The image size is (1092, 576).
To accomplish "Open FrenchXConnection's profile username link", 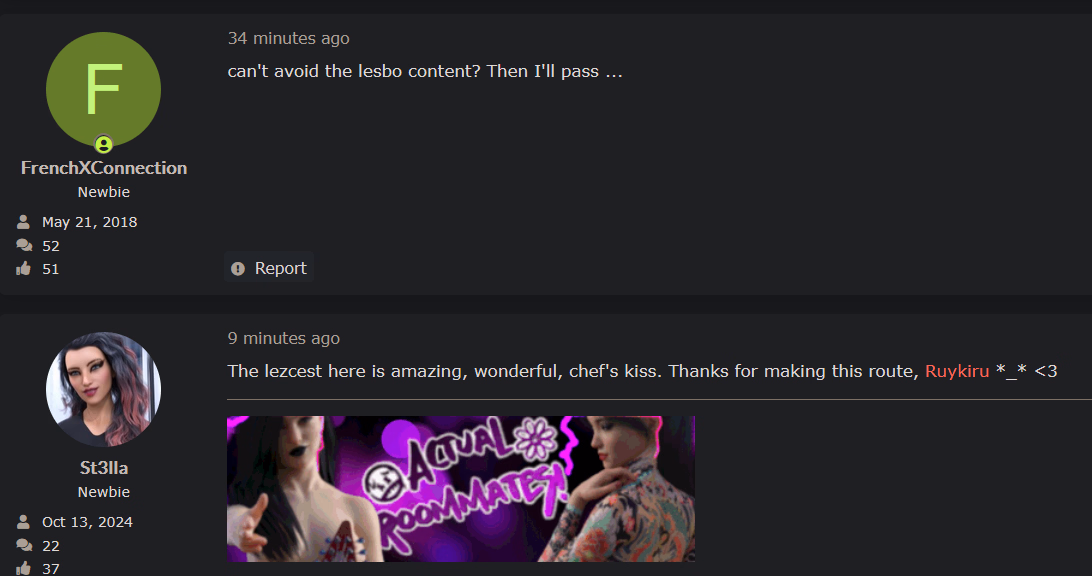I will (x=104, y=168).
